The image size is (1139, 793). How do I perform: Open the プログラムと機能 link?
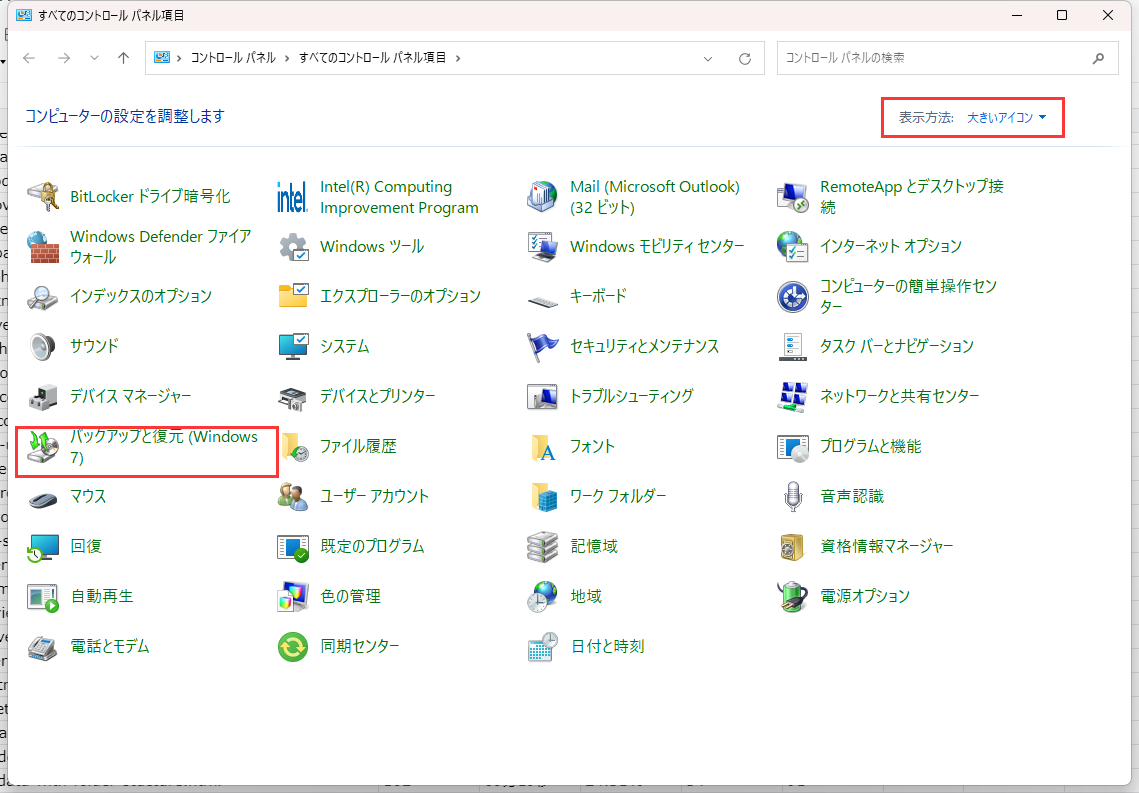tap(870, 447)
